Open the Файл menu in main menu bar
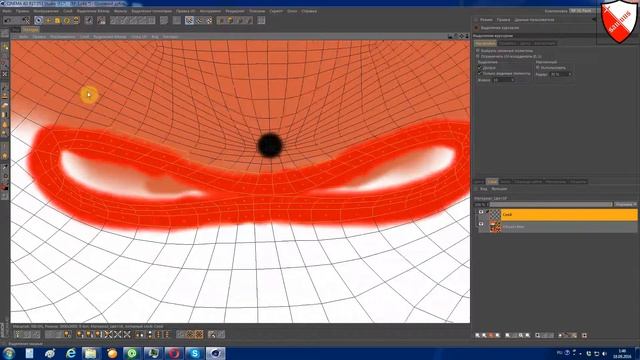The width and height of the screenshot is (640, 360). click(x=7, y=11)
